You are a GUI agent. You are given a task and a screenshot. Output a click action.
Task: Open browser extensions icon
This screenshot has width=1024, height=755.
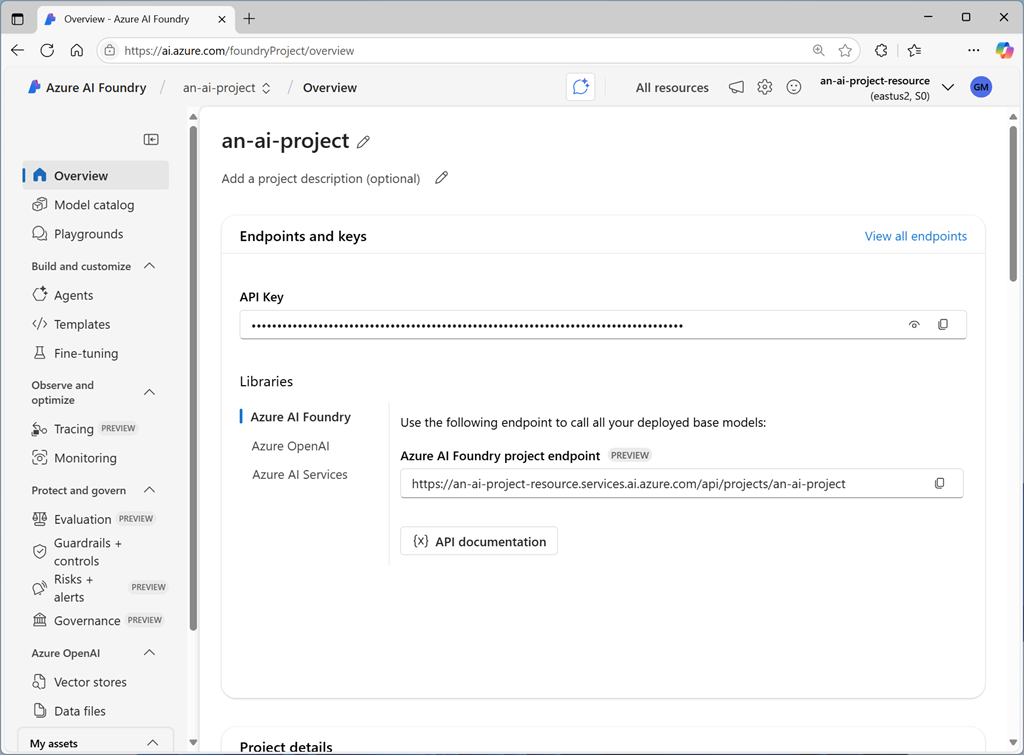pos(881,50)
